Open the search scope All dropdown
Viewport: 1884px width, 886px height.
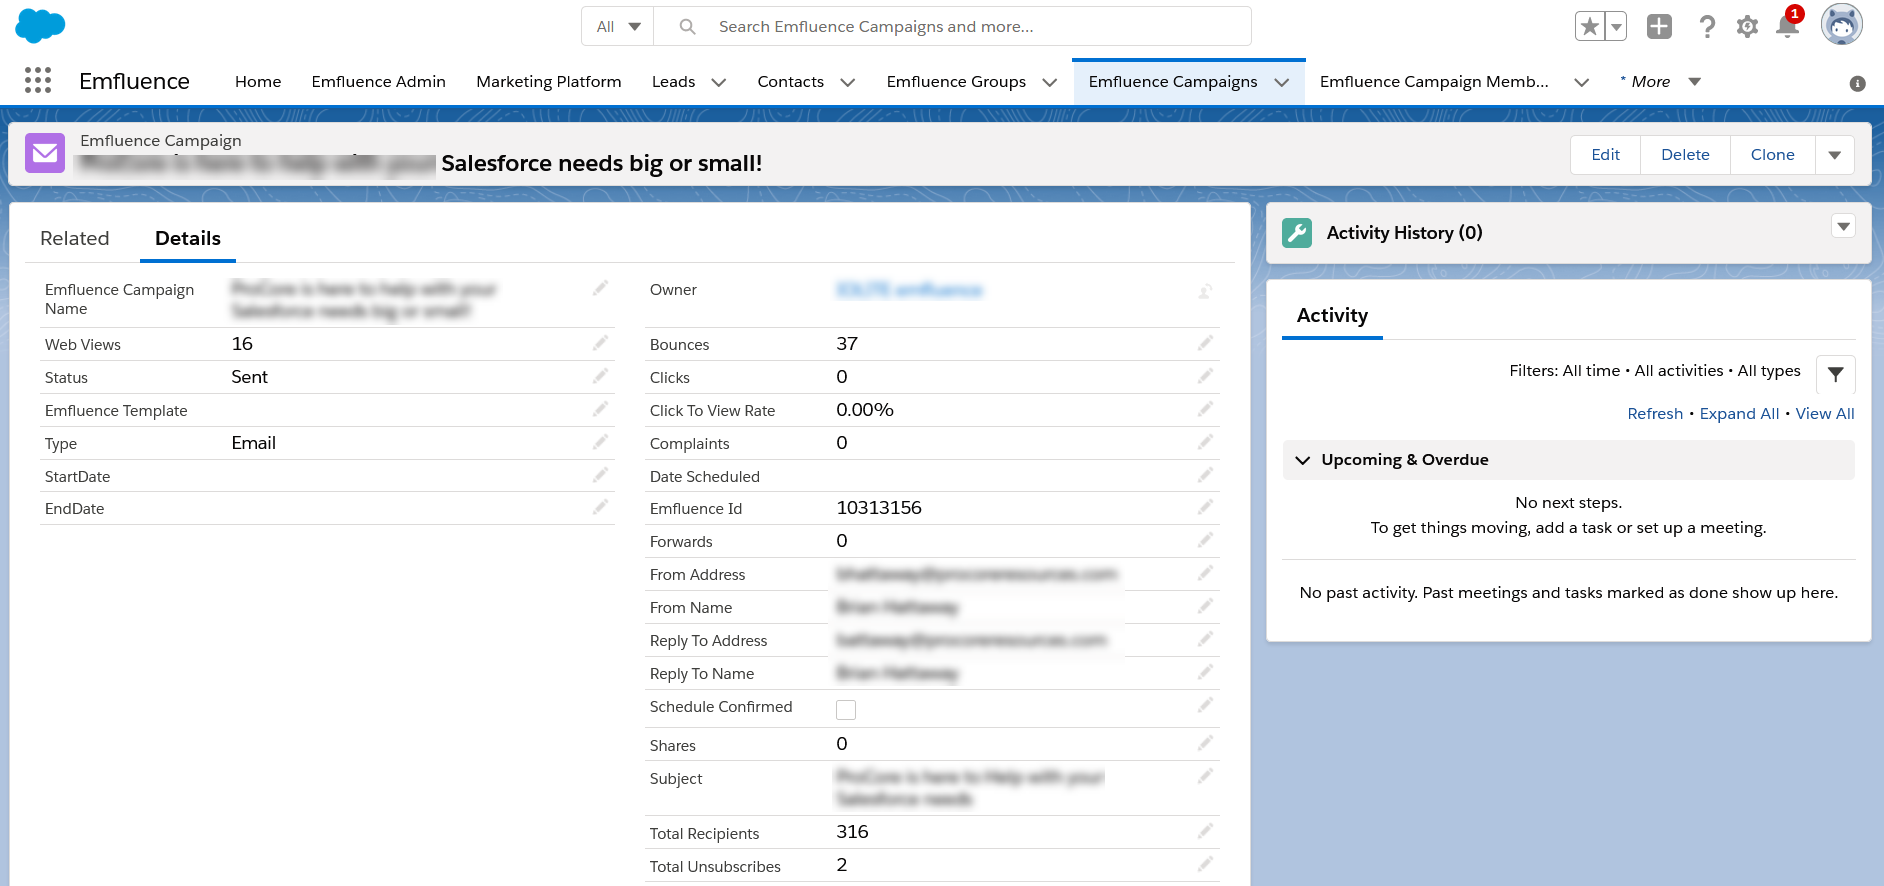618,26
